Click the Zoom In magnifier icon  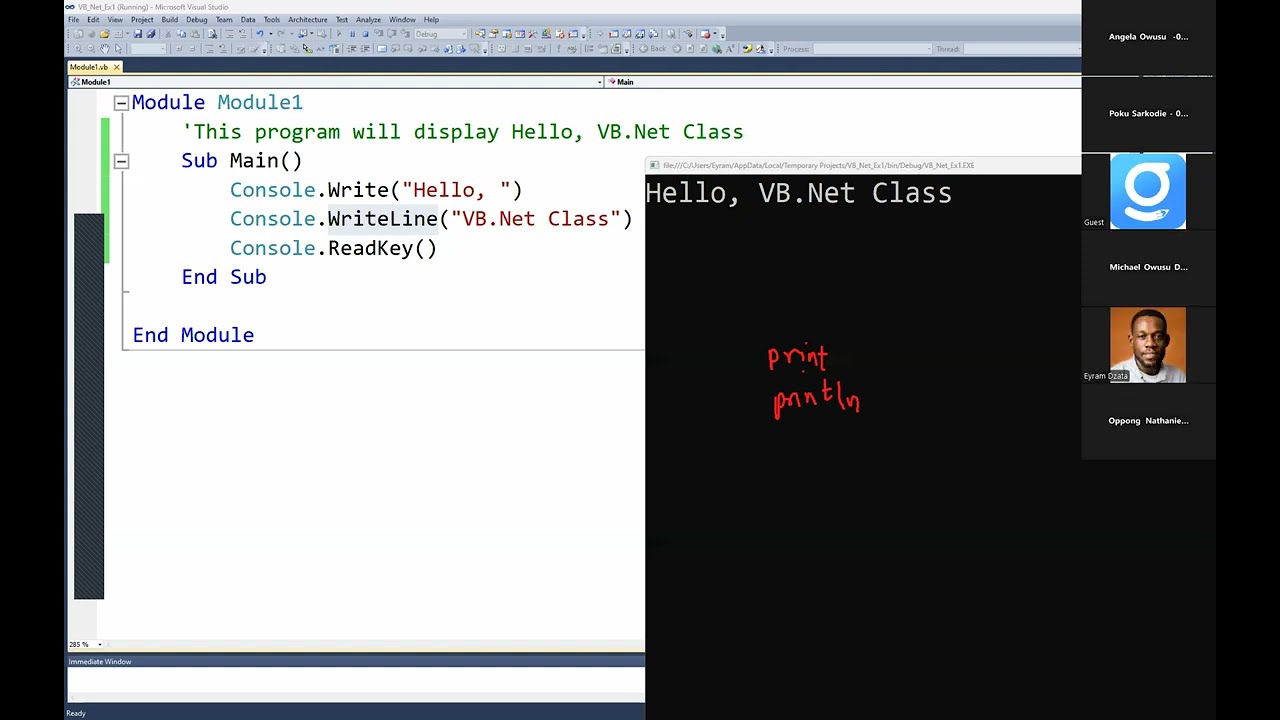77,49
